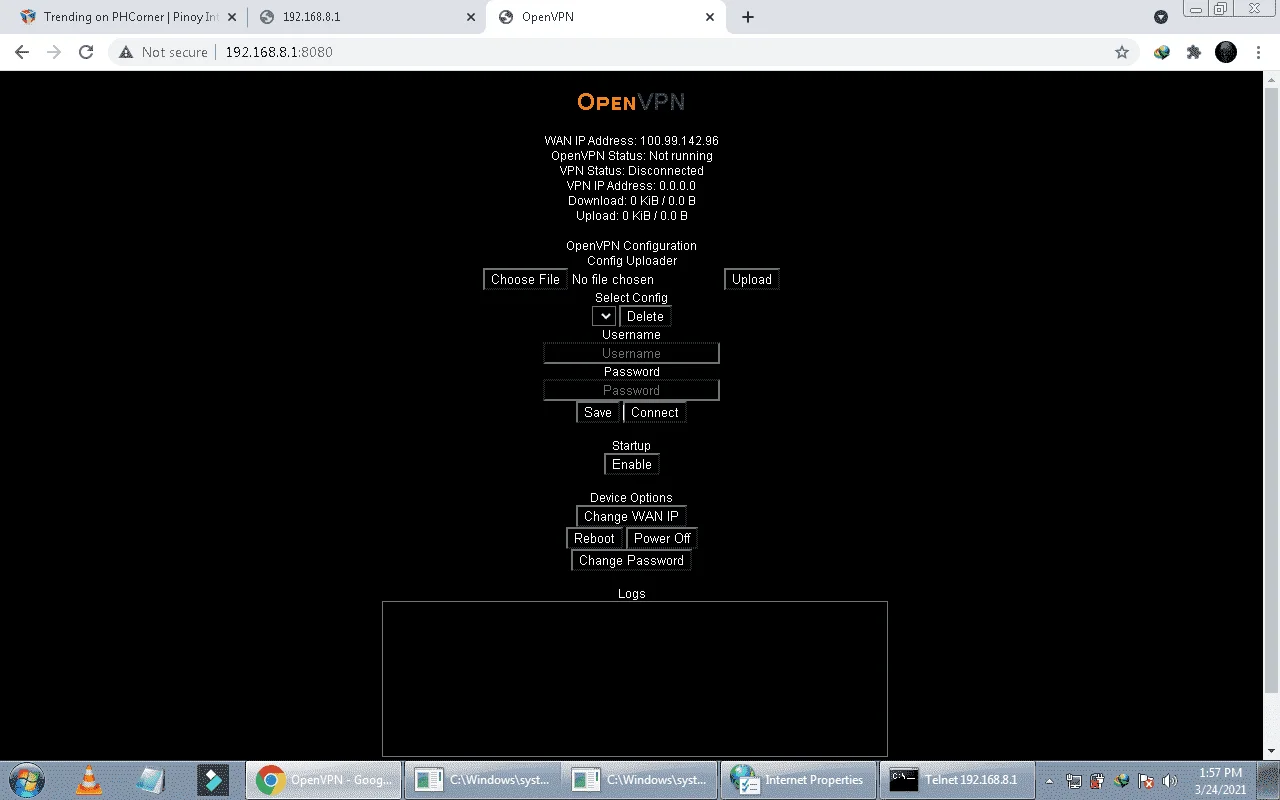The height and width of the screenshot is (800, 1280).
Task: Open the Extensions puzzle icon
Action: (1193, 52)
